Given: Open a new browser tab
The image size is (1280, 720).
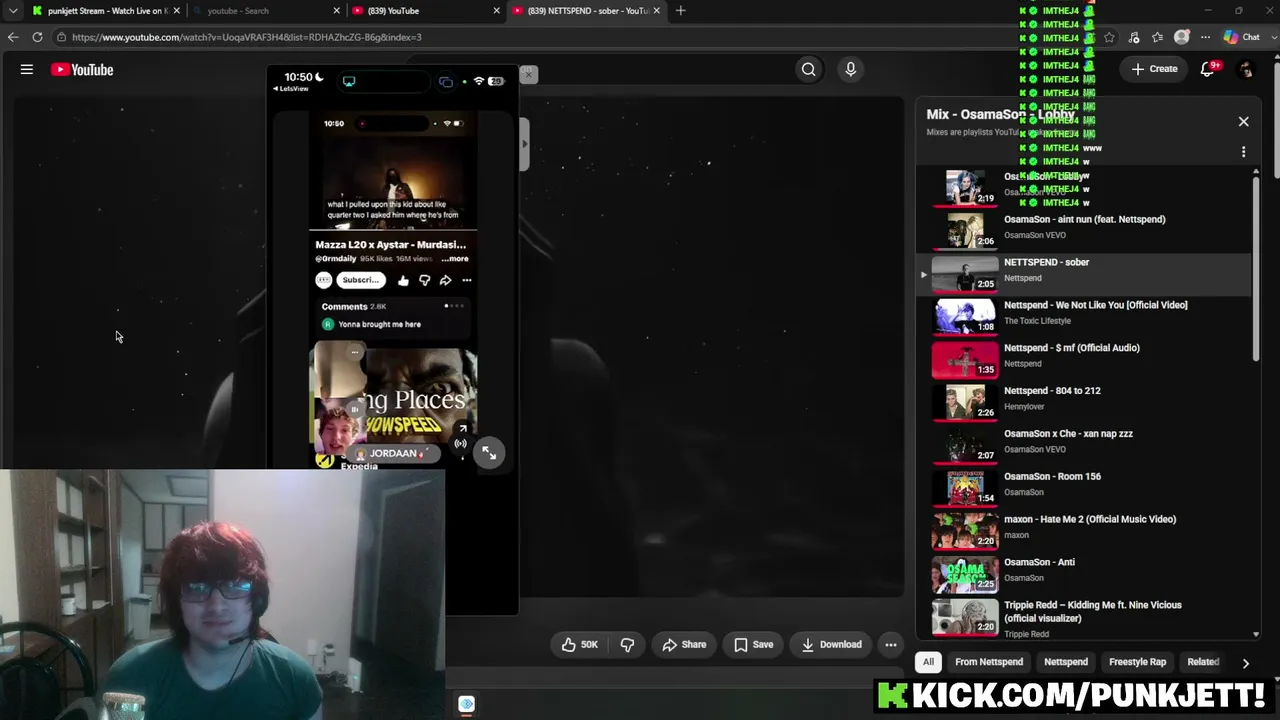Looking at the screenshot, I should pos(681,11).
